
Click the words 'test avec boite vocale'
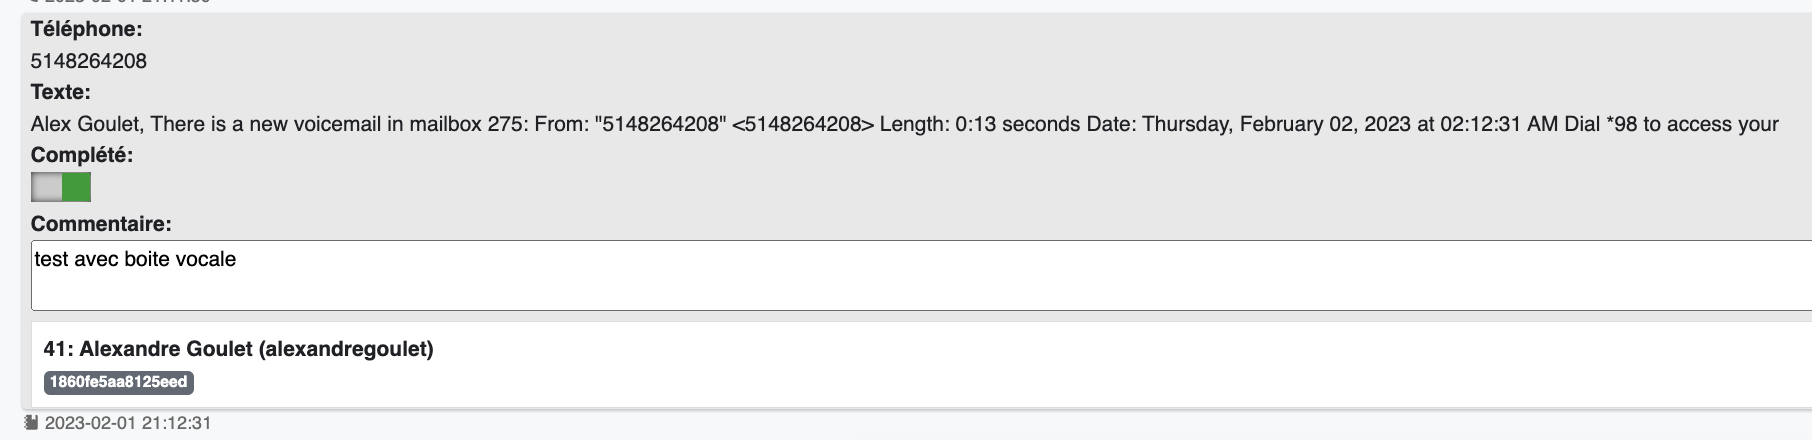(x=136, y=259)
